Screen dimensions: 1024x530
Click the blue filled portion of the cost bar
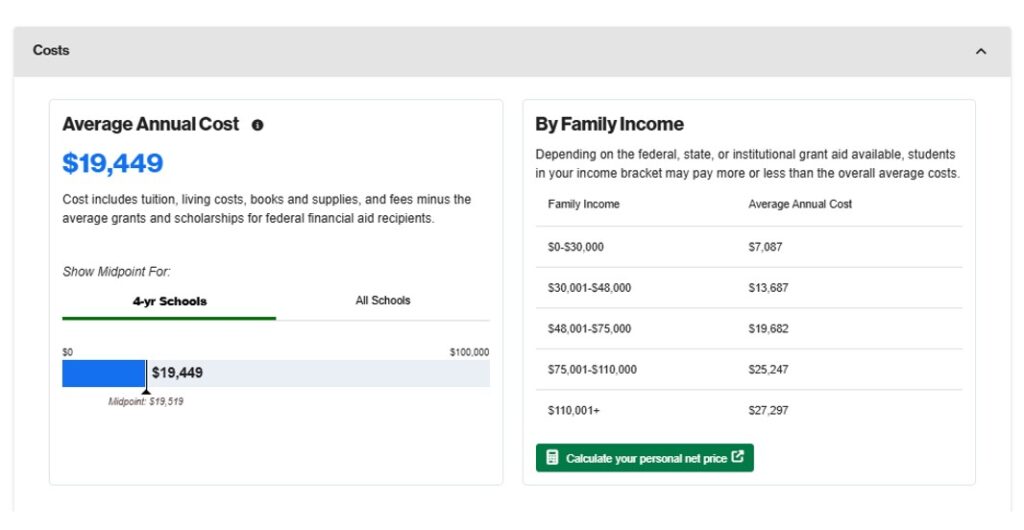click(102, 373)
